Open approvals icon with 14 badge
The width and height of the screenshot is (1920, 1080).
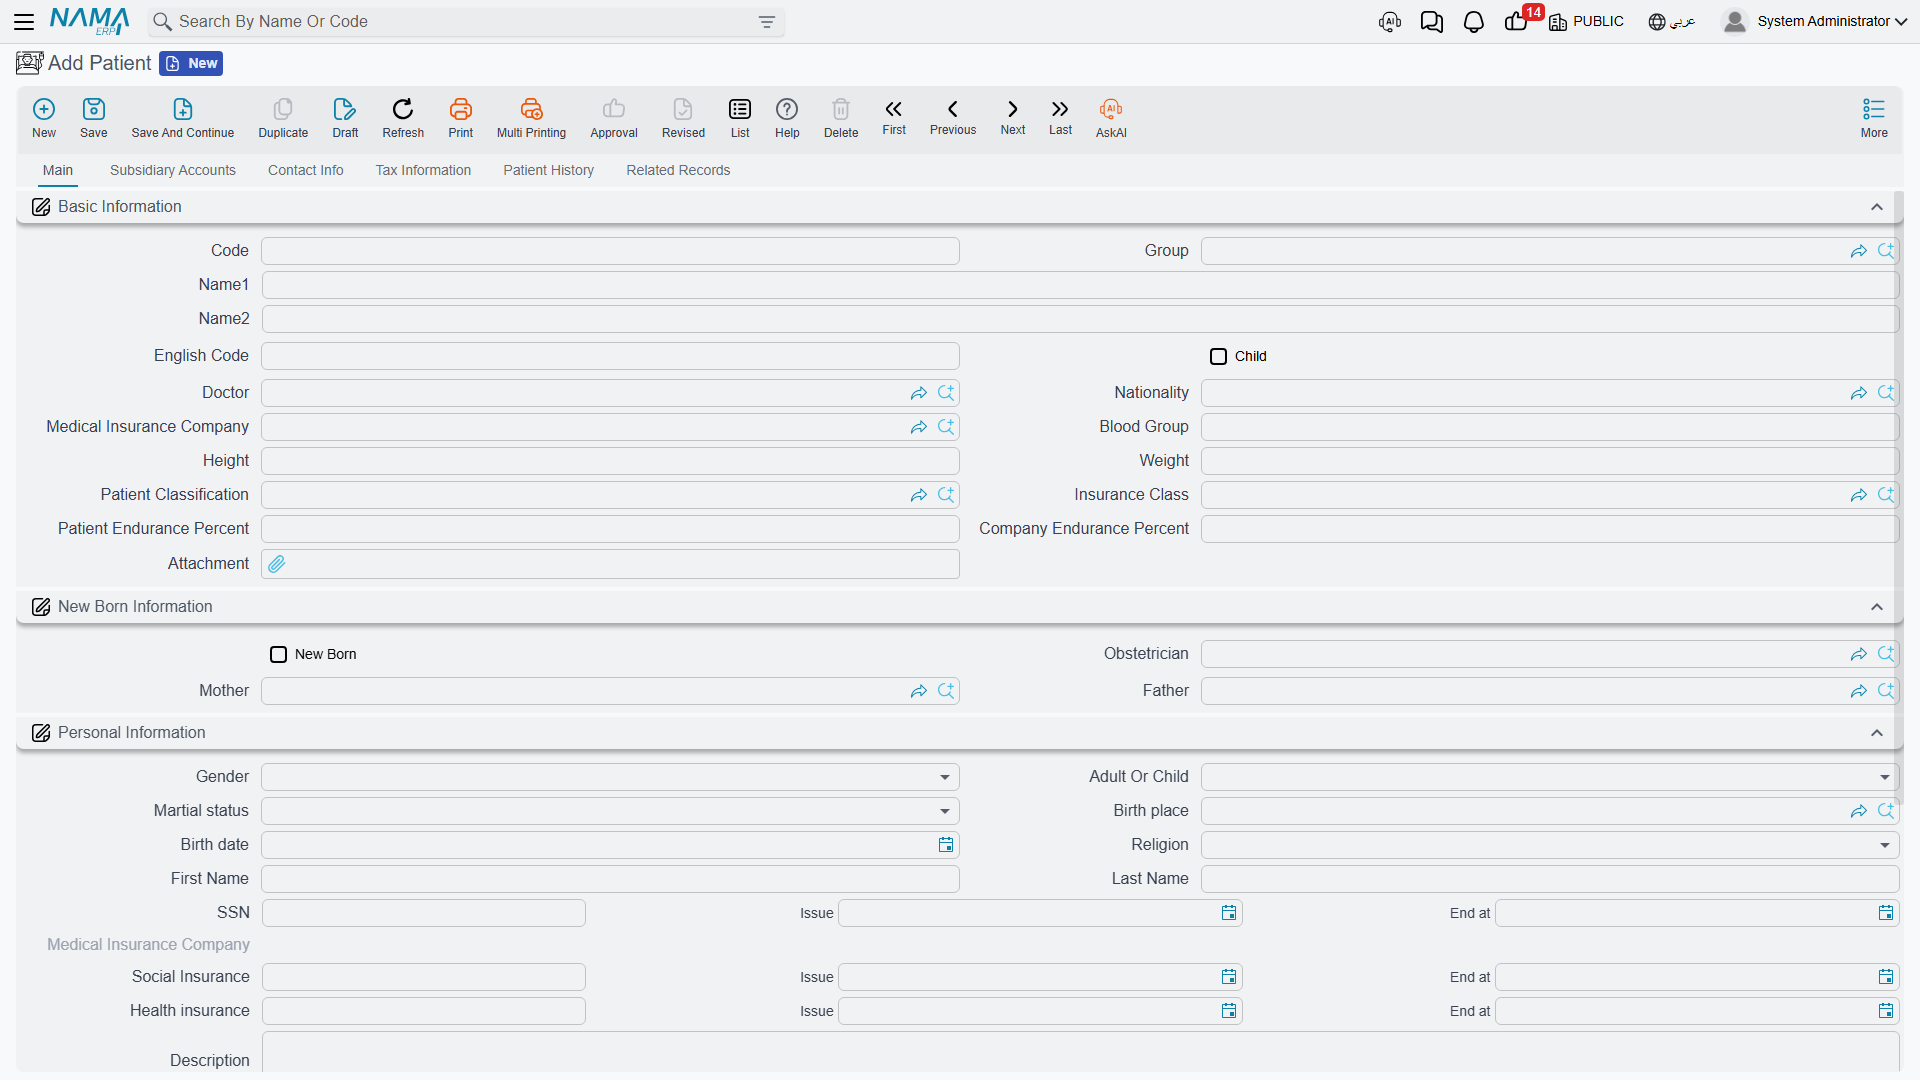point(1517,21)
